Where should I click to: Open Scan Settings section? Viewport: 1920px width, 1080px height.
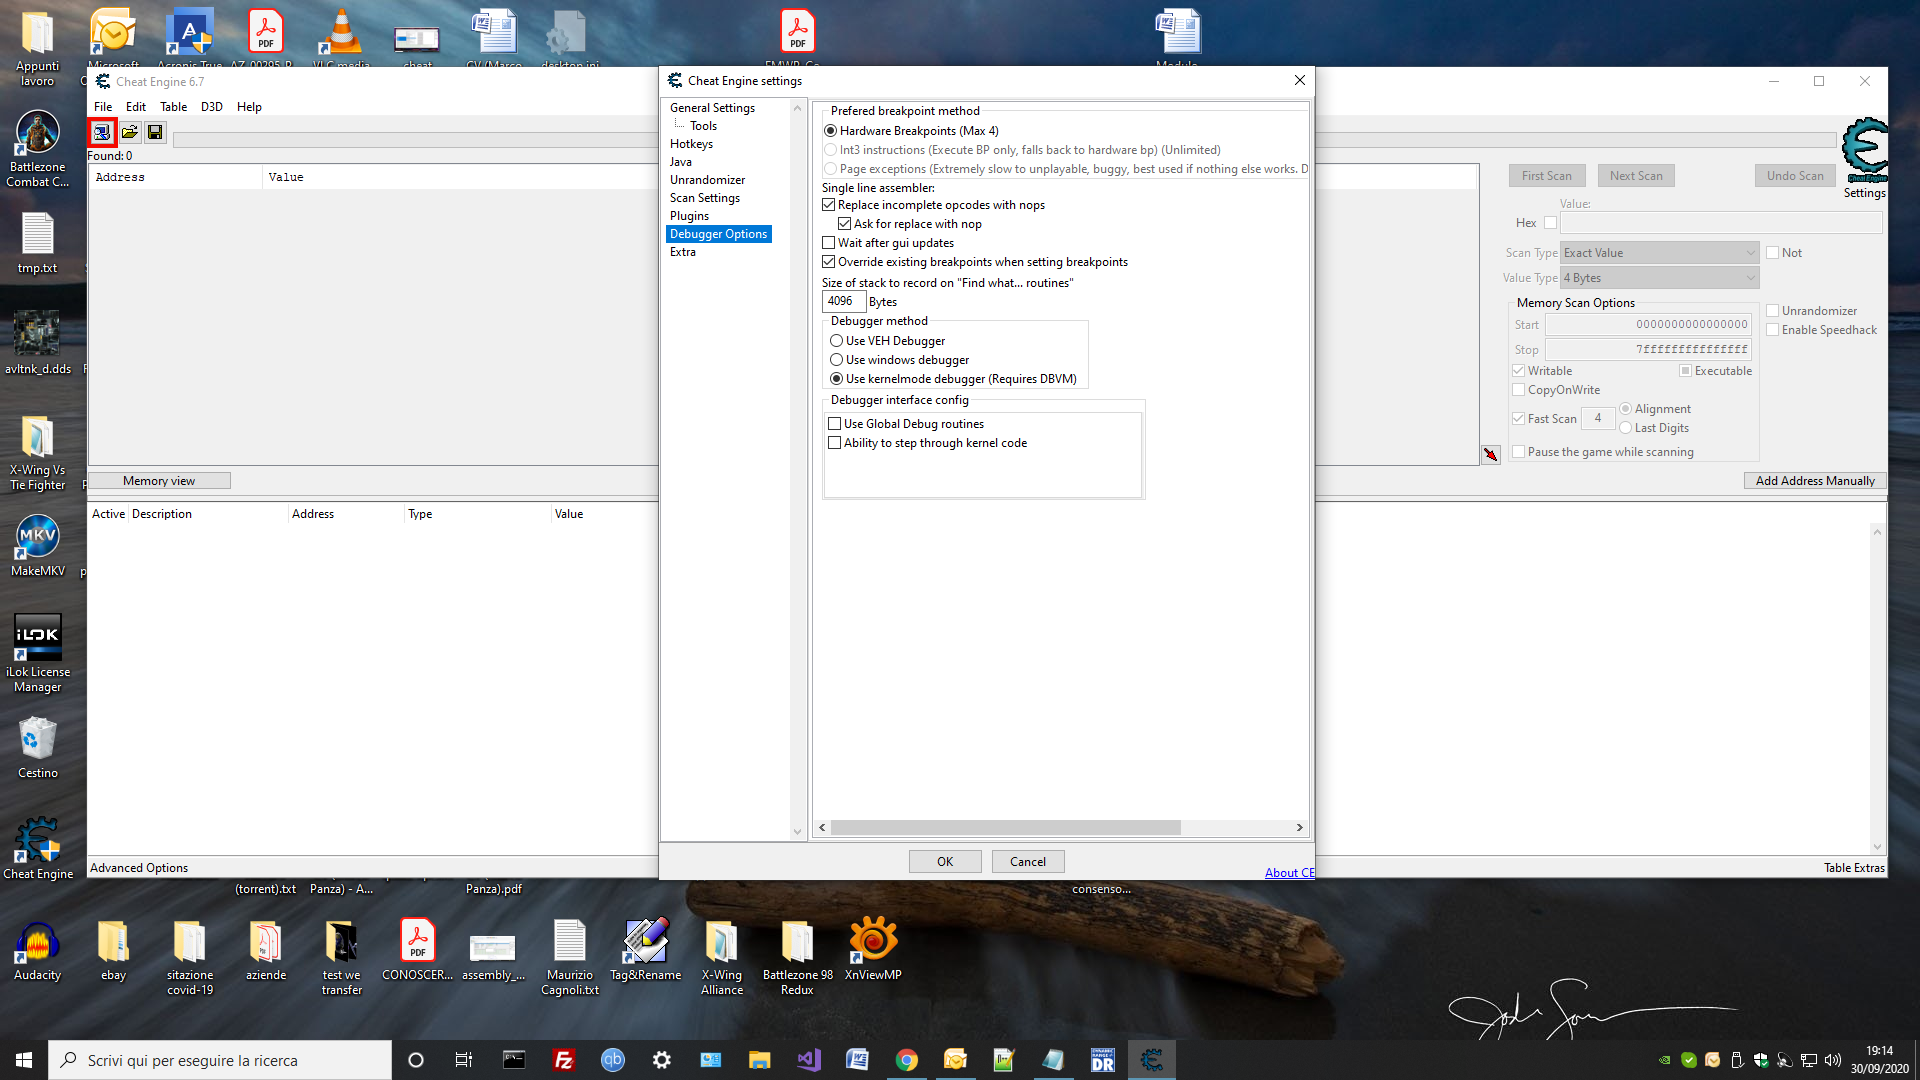coord(705,198)
